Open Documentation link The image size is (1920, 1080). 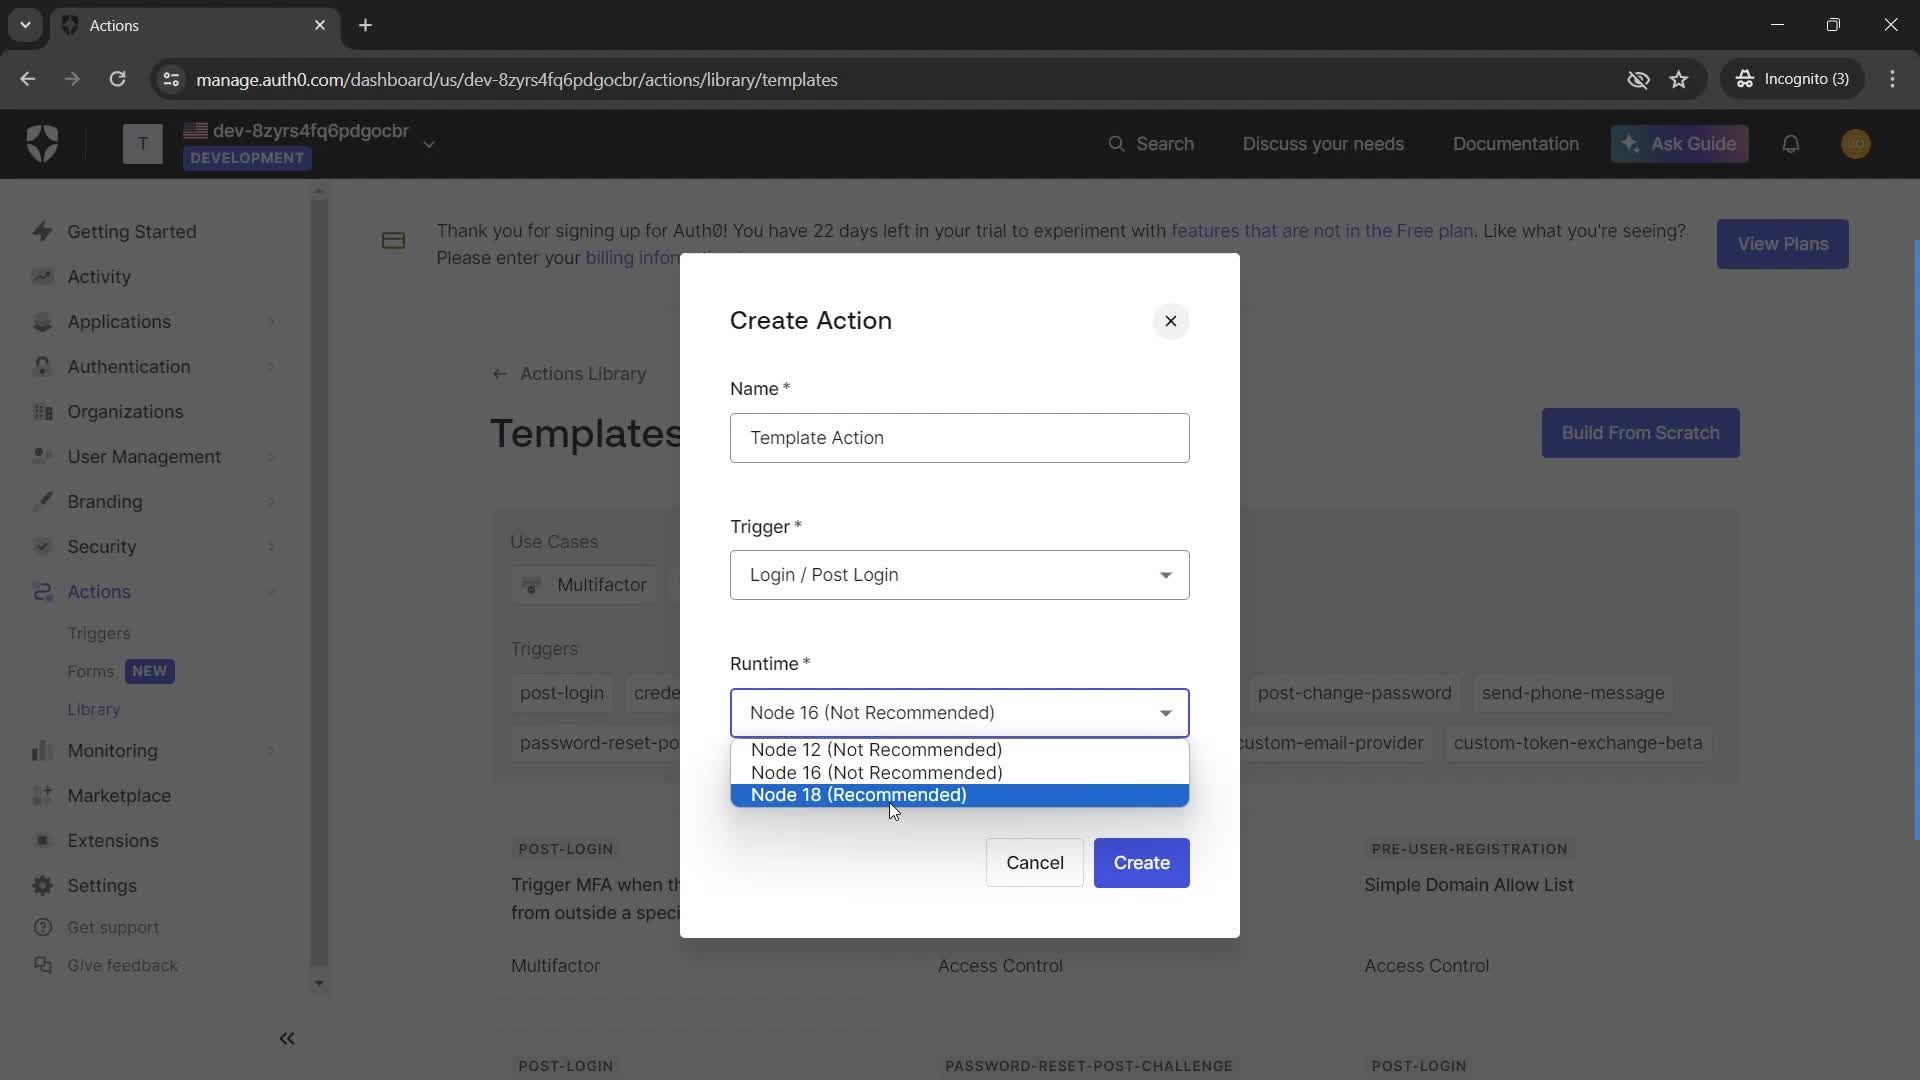[1515, 144]
